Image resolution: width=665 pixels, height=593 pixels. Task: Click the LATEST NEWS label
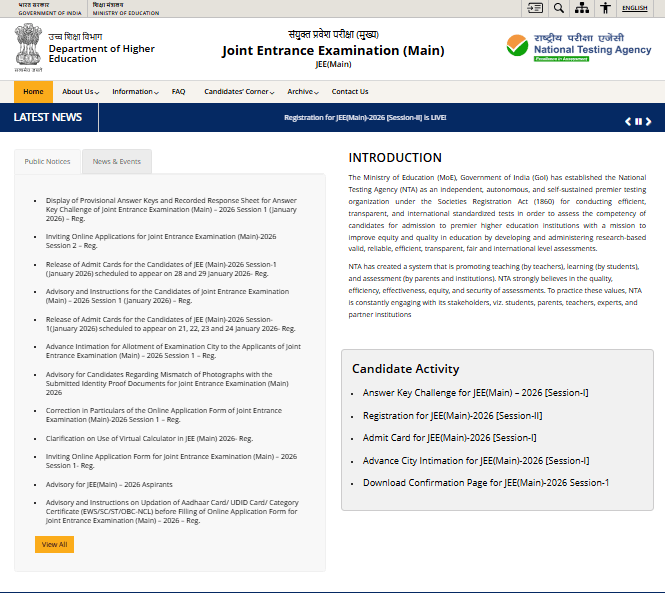(x=48, y=117)
